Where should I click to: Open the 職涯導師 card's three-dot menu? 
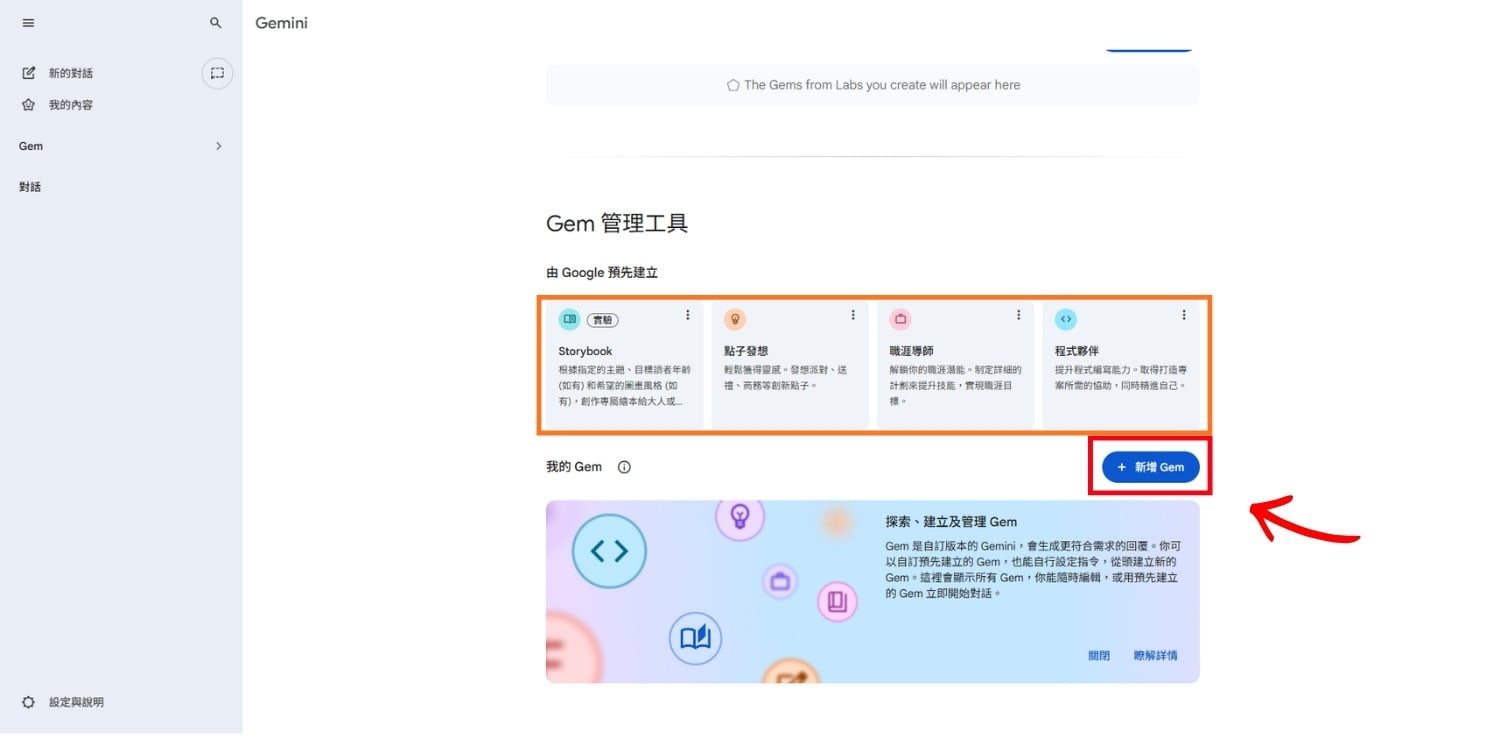pos(1018,314)
